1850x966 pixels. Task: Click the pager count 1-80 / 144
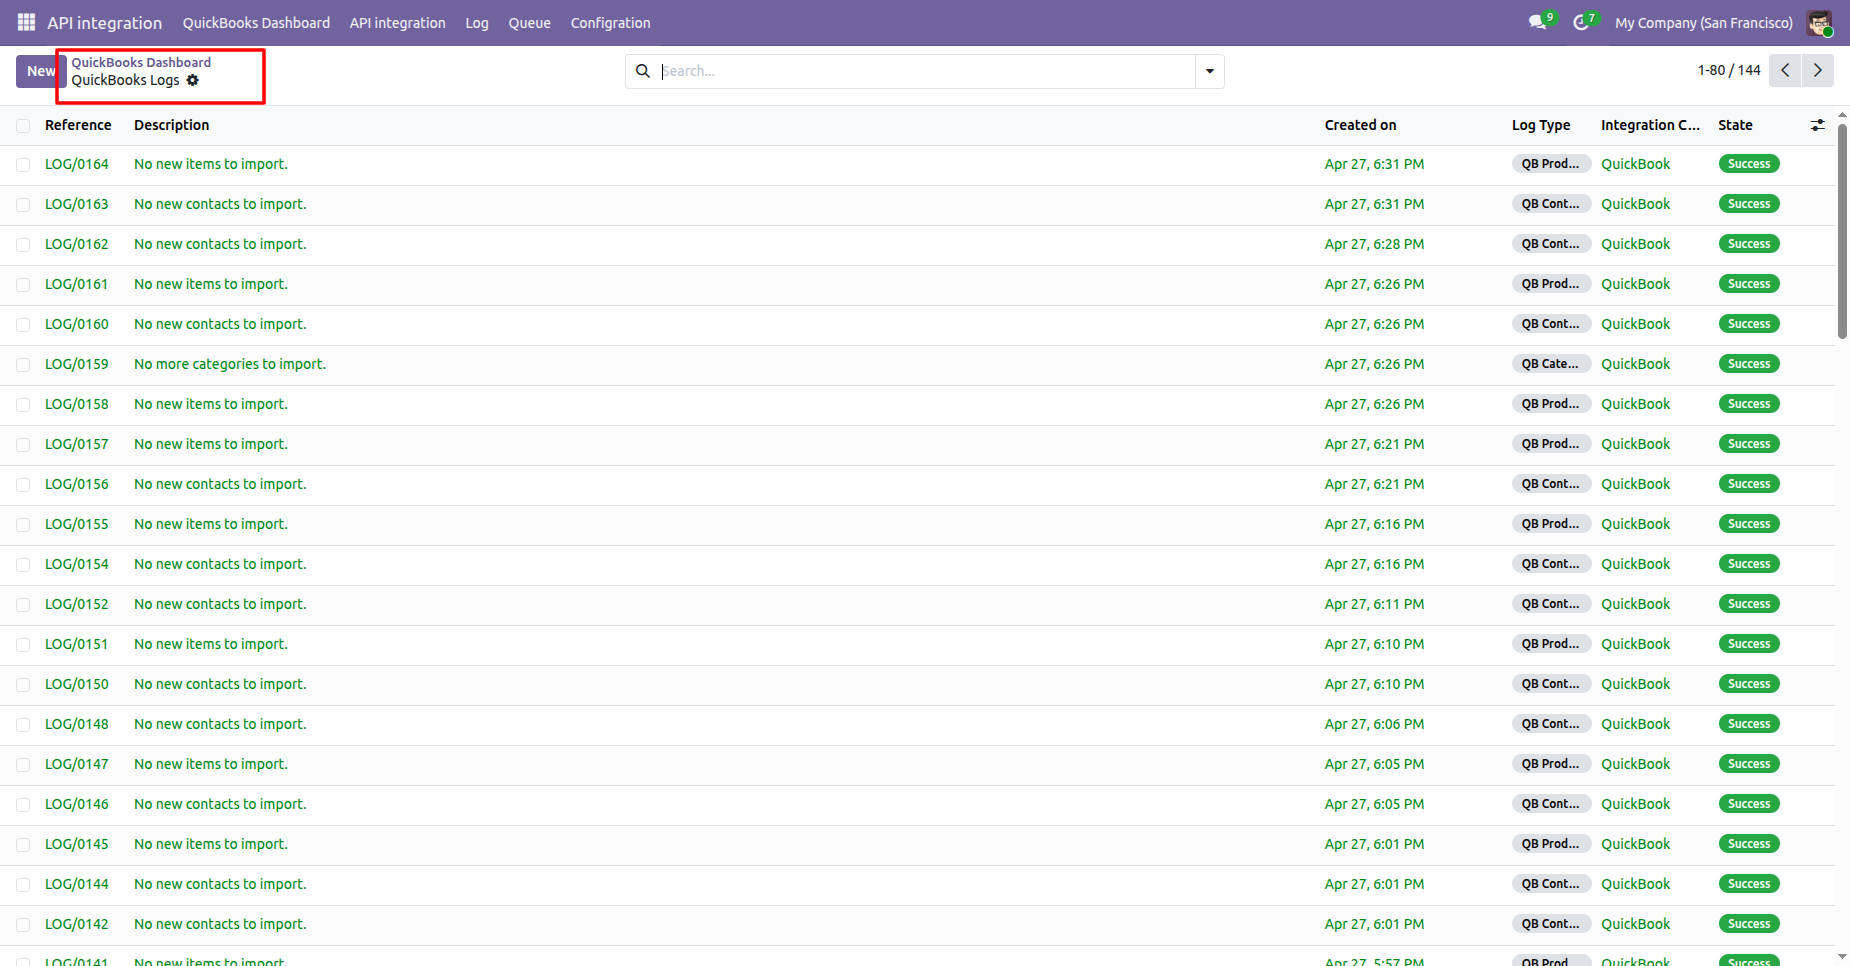pos(1728,70)
